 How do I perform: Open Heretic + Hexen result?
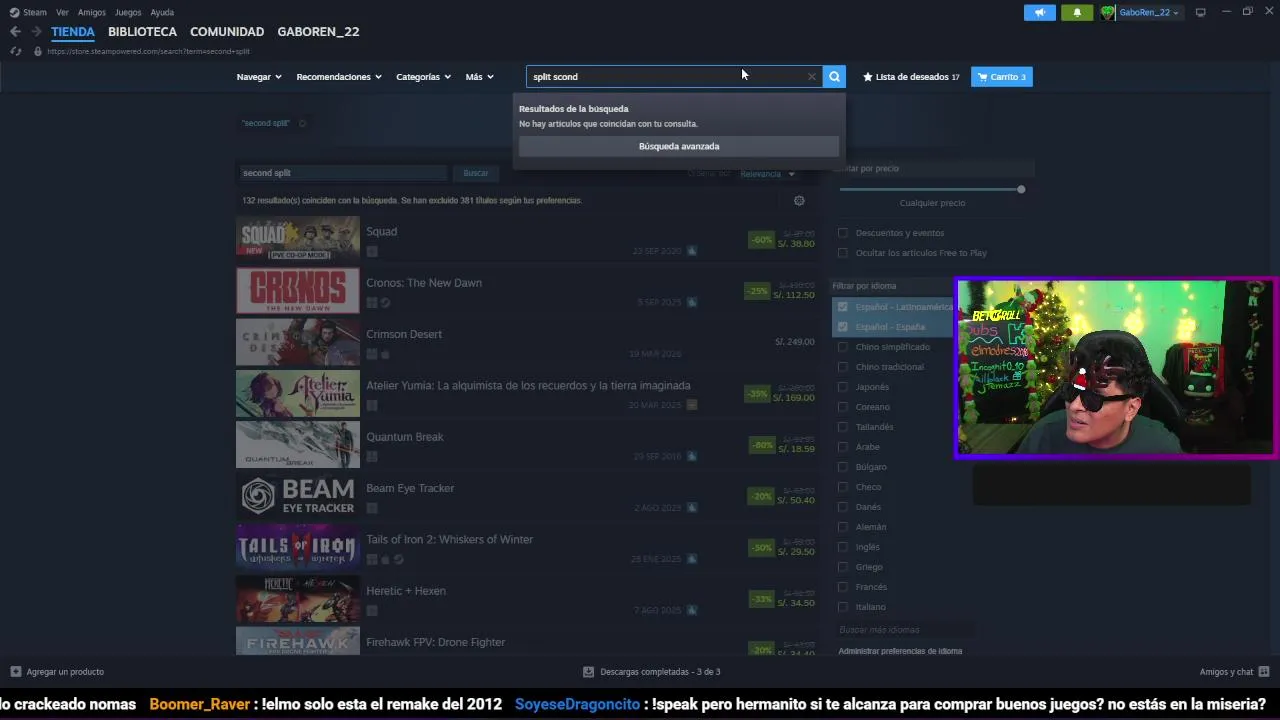click(406, 591)
